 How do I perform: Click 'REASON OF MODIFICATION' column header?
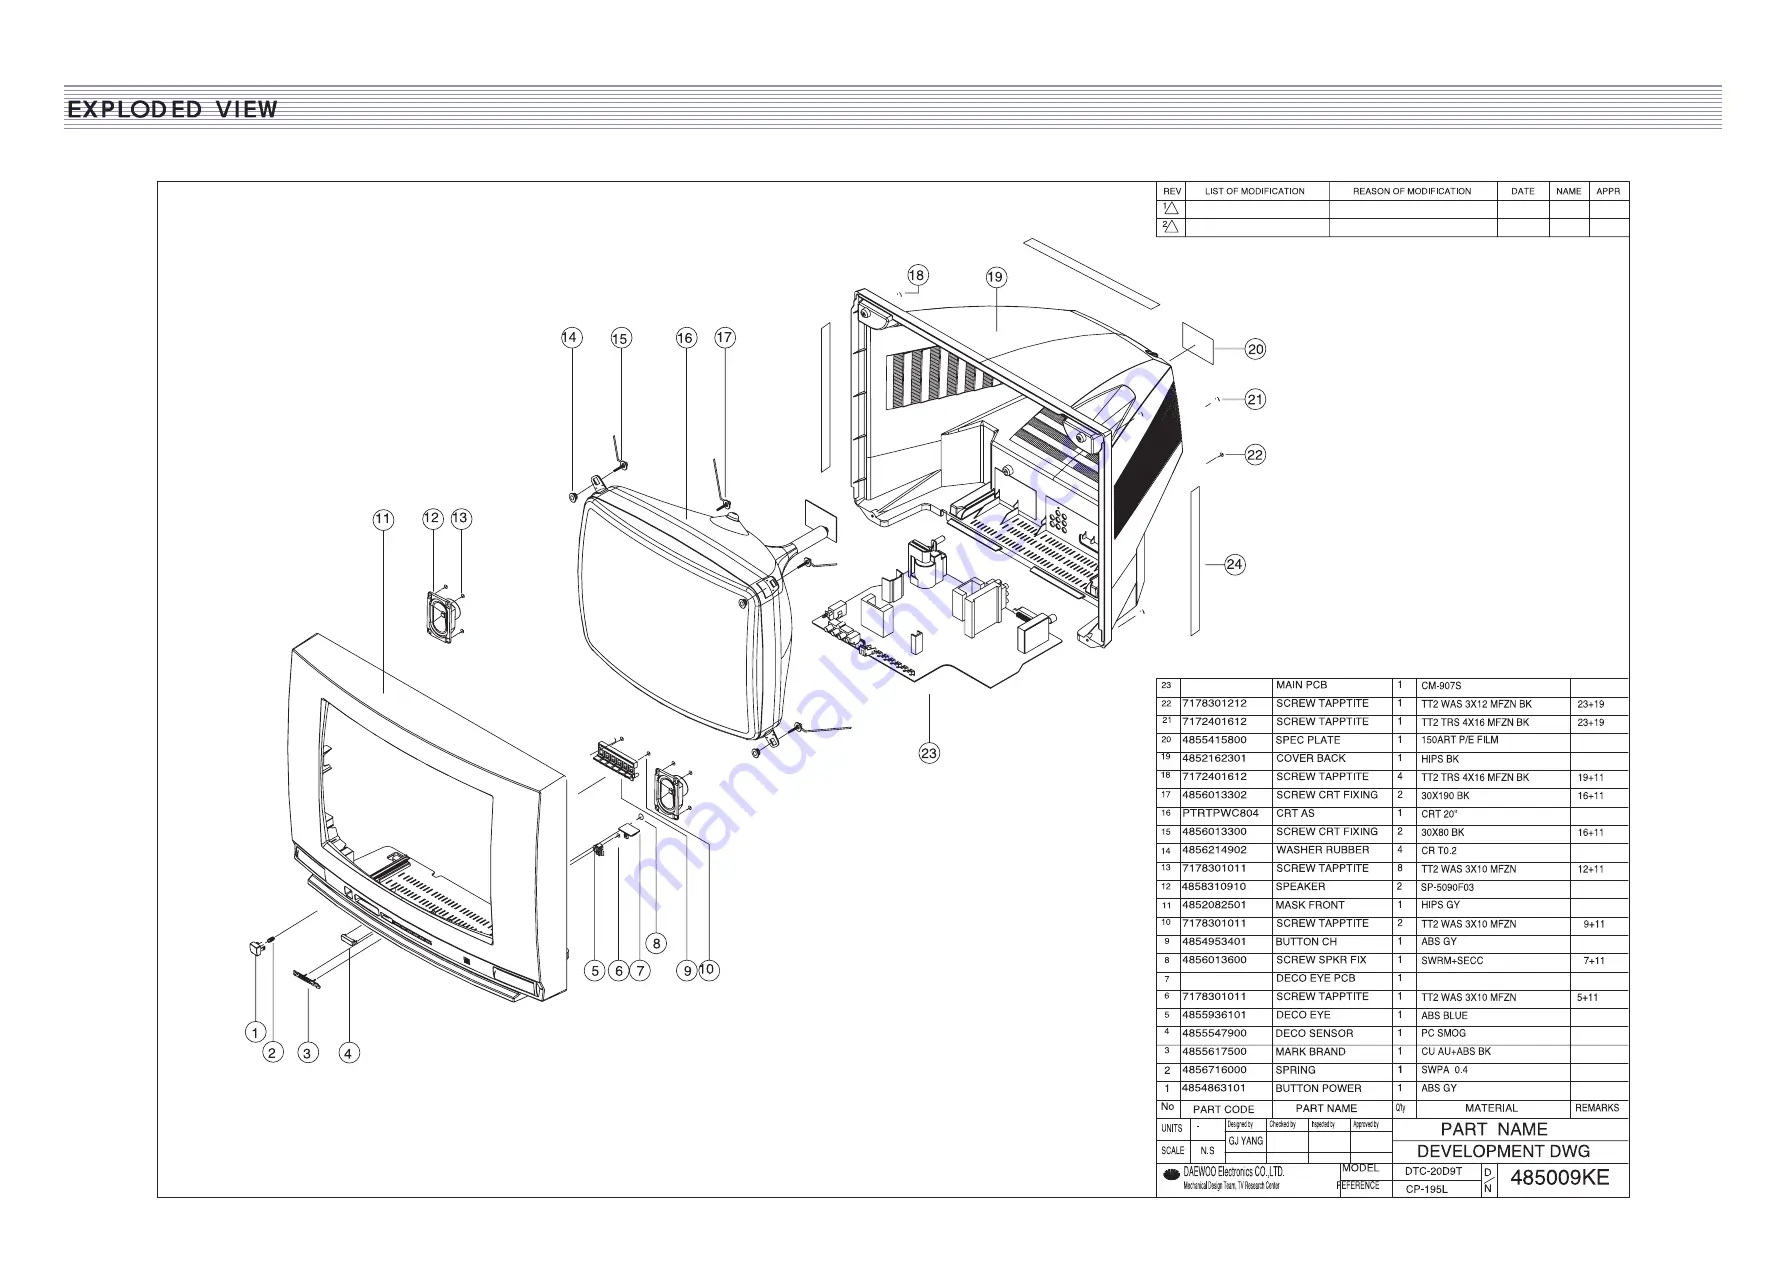pyautogui.click(x=1412, y=191)
